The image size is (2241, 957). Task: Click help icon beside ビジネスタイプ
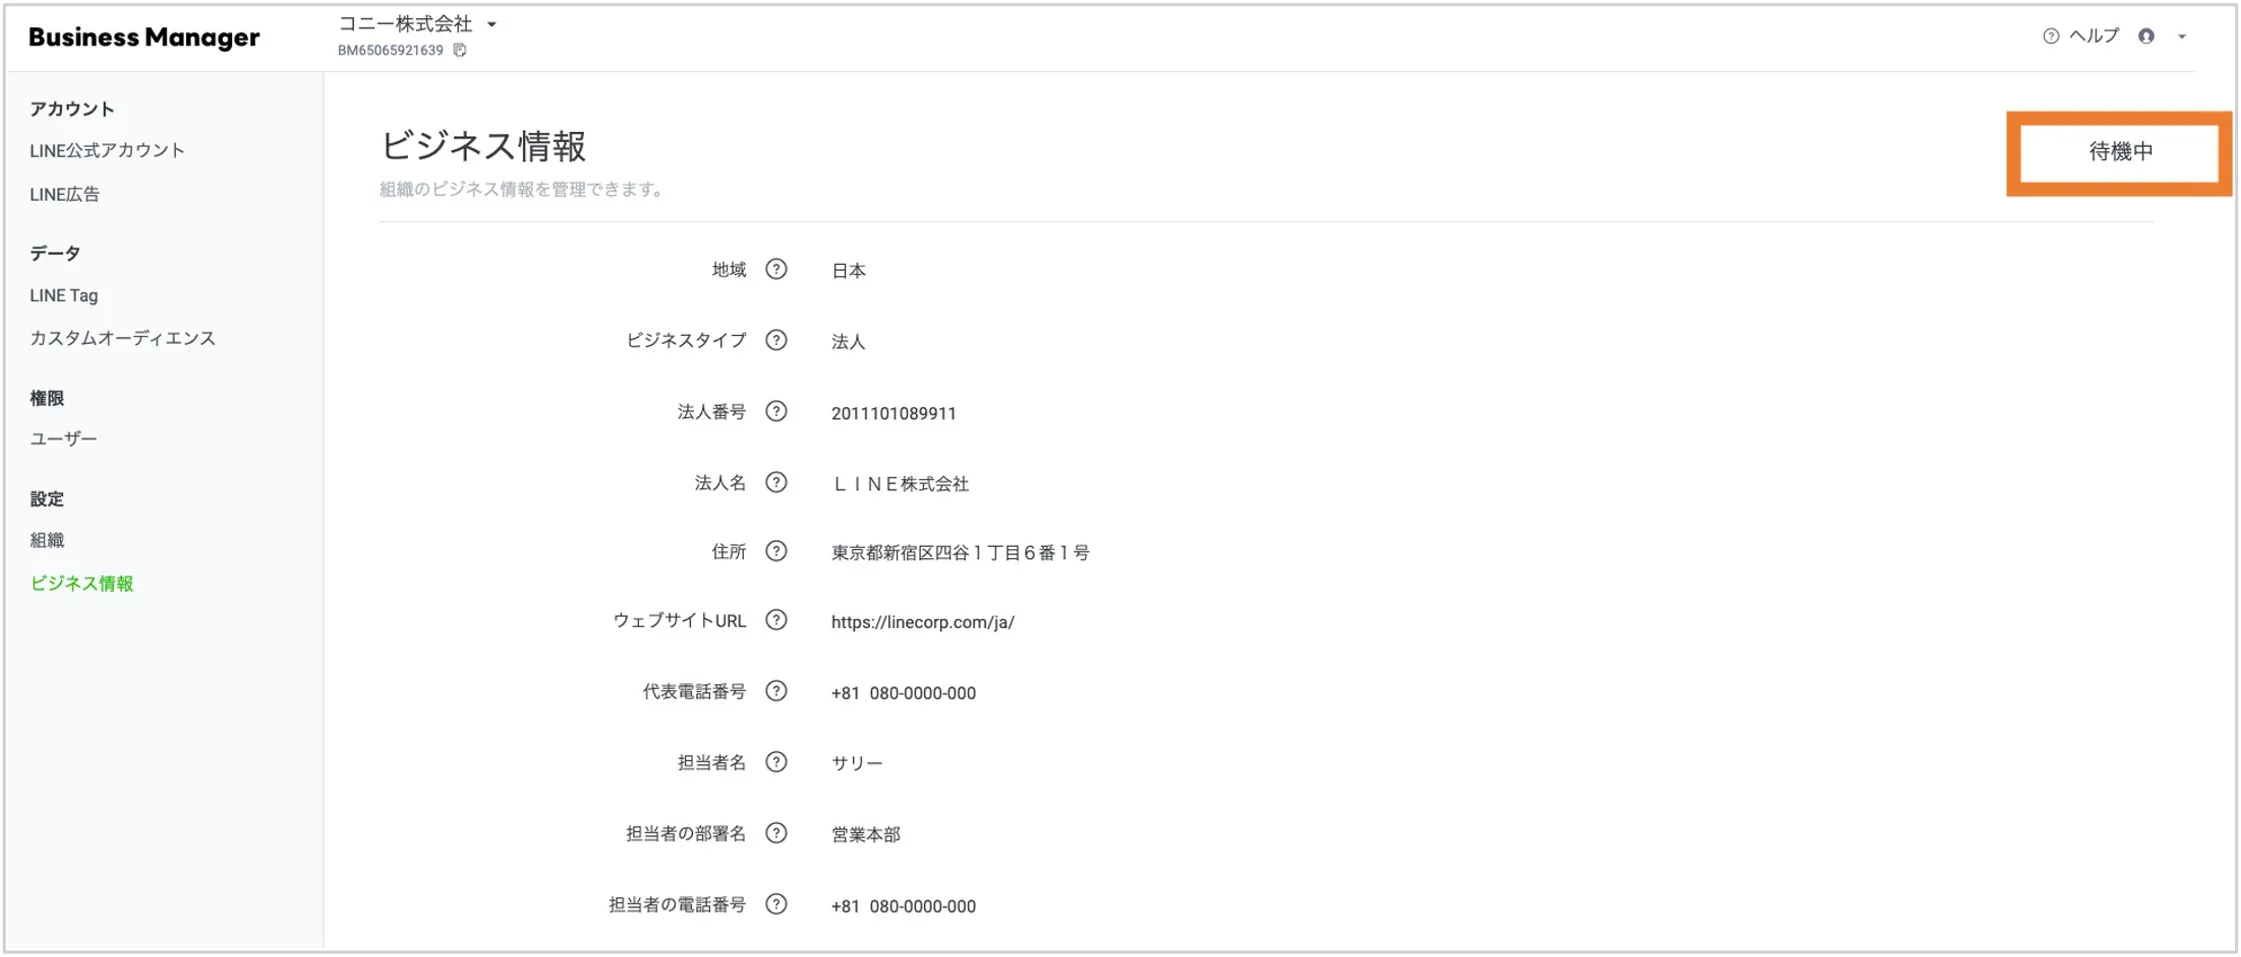(776, 340)
